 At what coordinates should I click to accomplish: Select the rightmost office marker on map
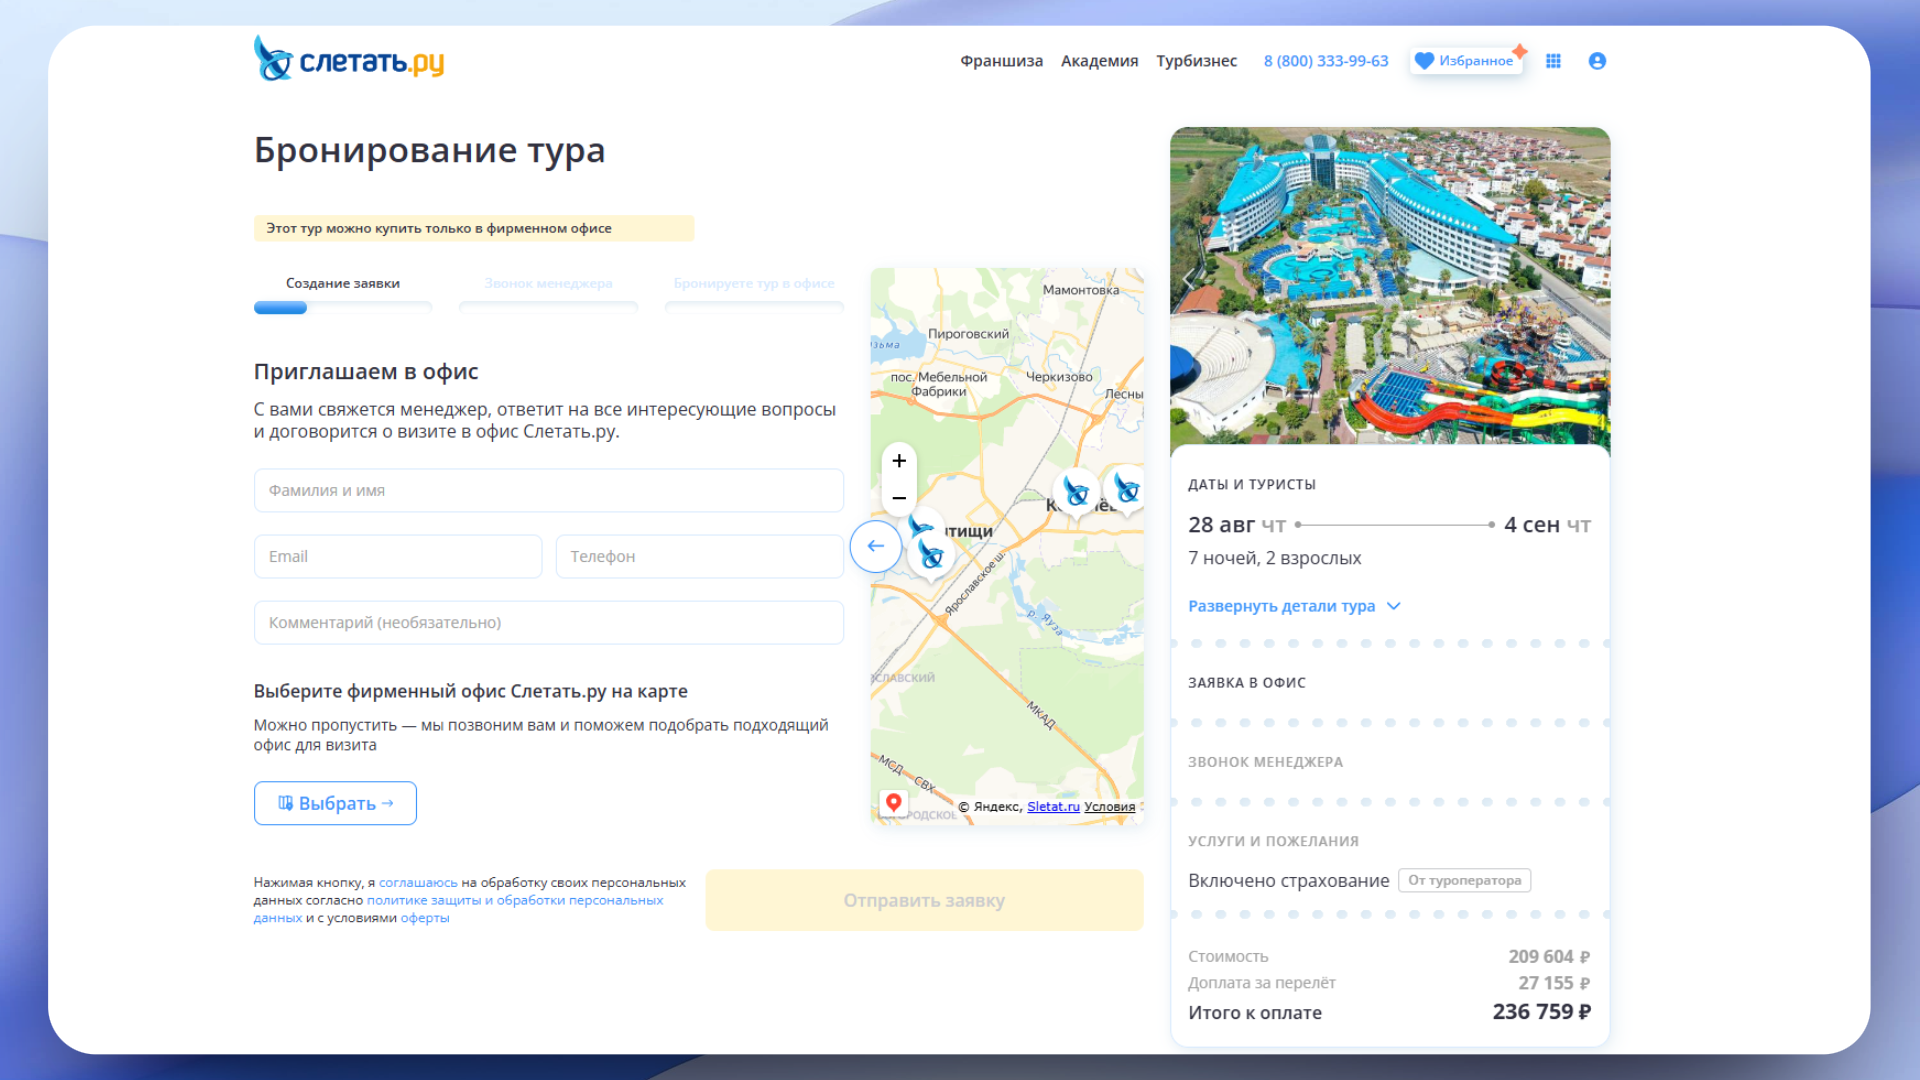[x=1127, y=489]
